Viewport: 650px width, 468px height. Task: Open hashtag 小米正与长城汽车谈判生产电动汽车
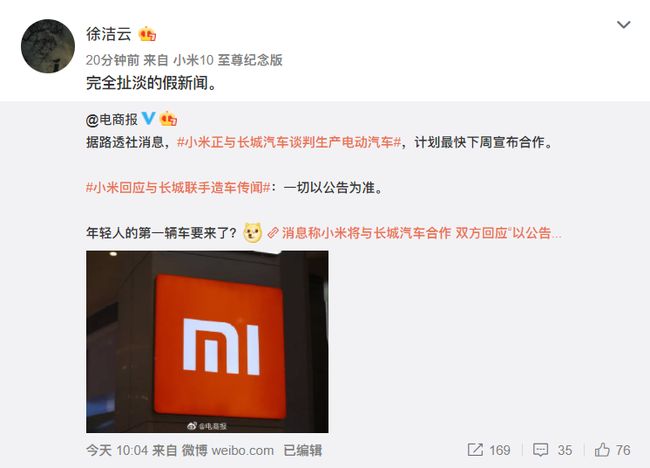(289, 143)
